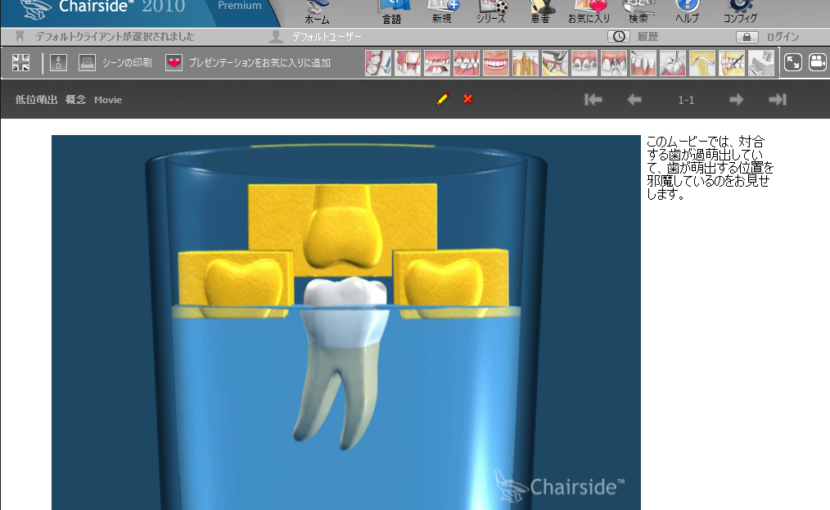The height and width of the screenshot is (510, 830).
Task: Select the smiling mouth category thumbnail
Action: pyautogui.click(x=496, y=63)
